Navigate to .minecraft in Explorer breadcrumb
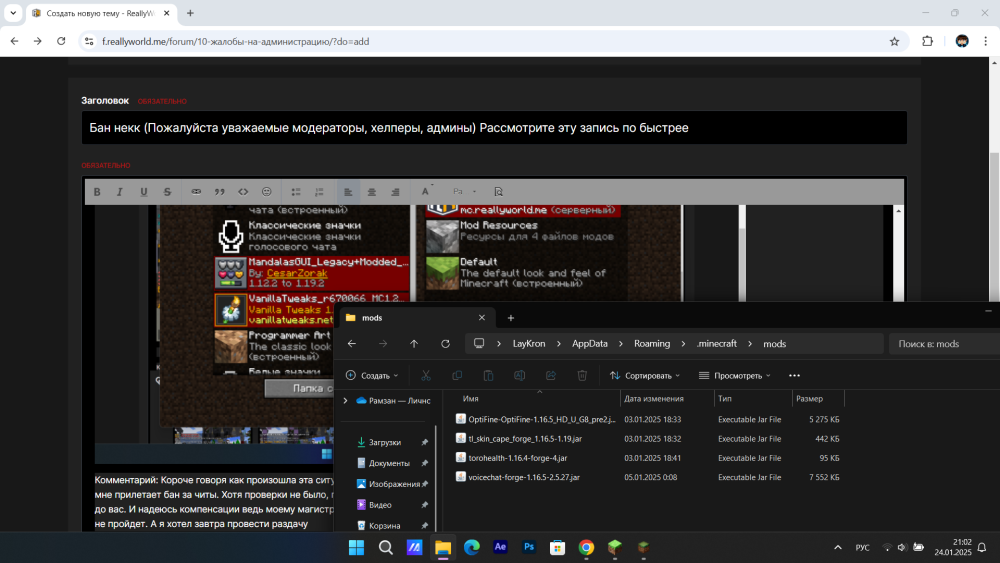Screen dimensions: 1000x563 (717, 344)
